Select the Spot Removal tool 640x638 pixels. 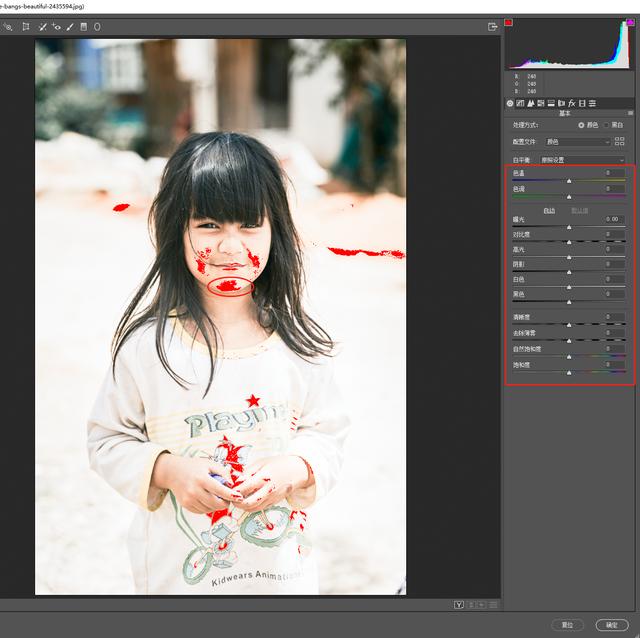click(42, 27)
